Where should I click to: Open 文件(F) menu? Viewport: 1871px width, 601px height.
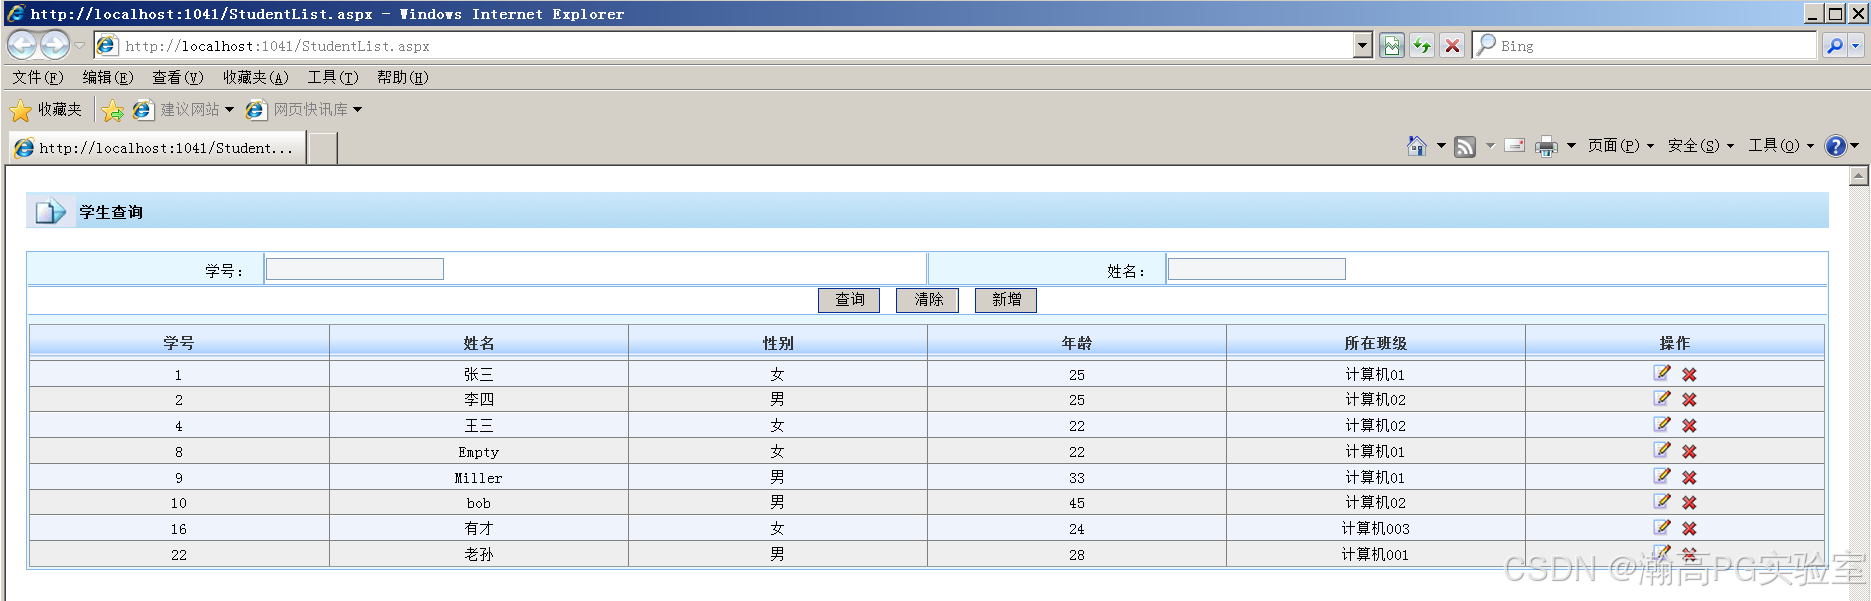click(x=38, y=77)
